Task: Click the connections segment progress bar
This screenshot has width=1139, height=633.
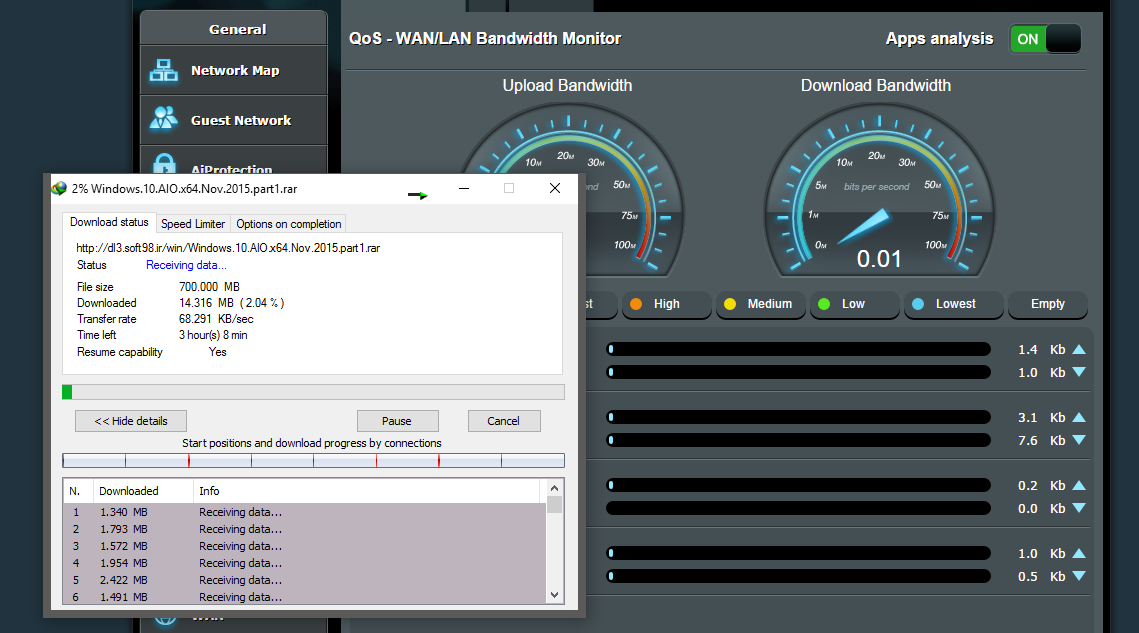Action: tap(313, 461)
